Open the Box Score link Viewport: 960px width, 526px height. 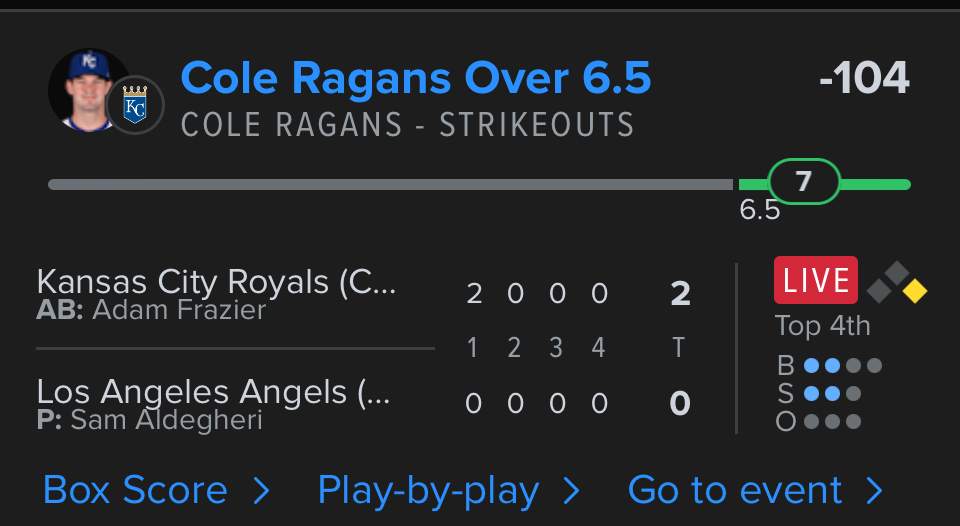135,490
